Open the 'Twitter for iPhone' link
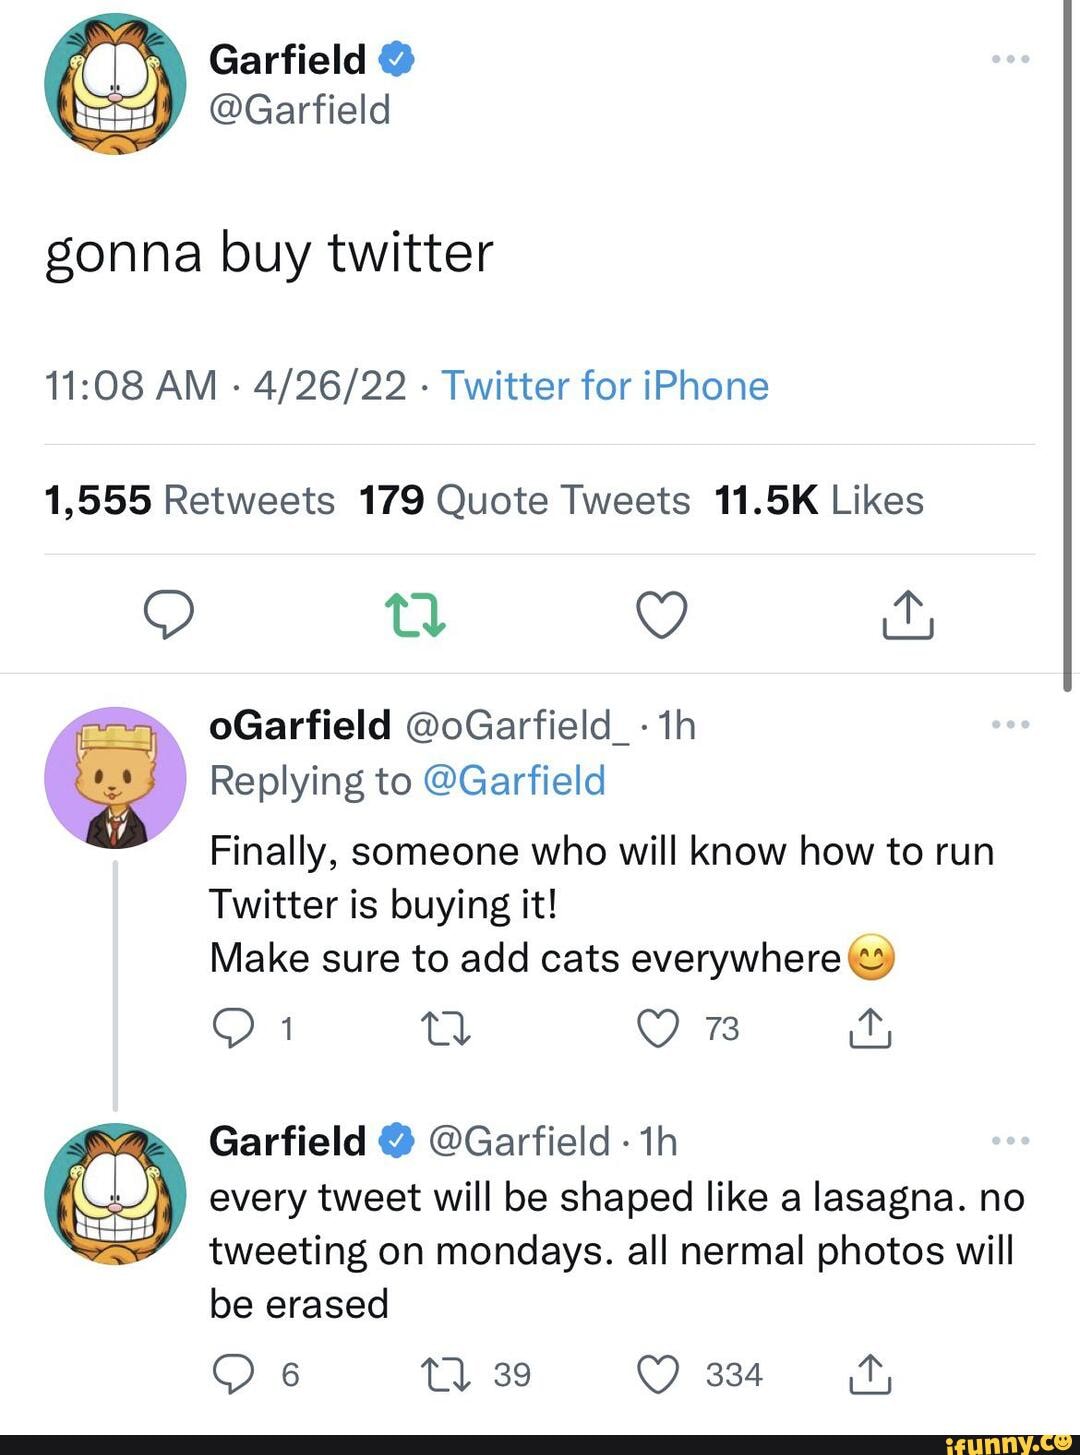 point(605,386)
